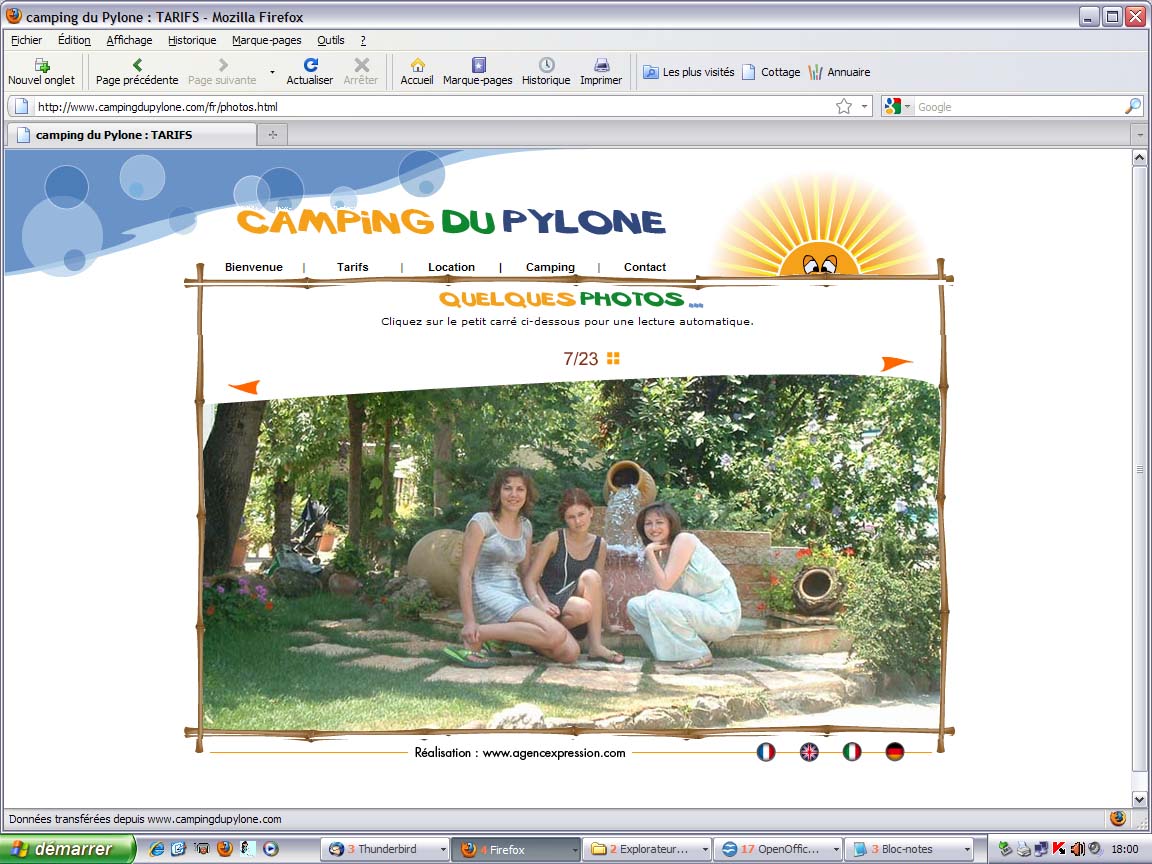Switch to the Bloc-notes taskbar group
The width and height of the screenshot is (1152, 864).
click(910, 849)
